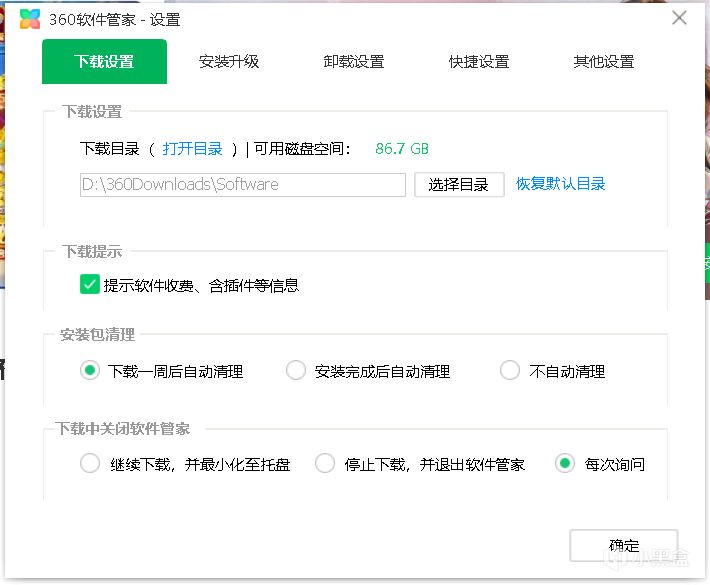This screenshot has width=710, height=585.
Task: Select the 每次询问 radio option
Action: (565, 464)
